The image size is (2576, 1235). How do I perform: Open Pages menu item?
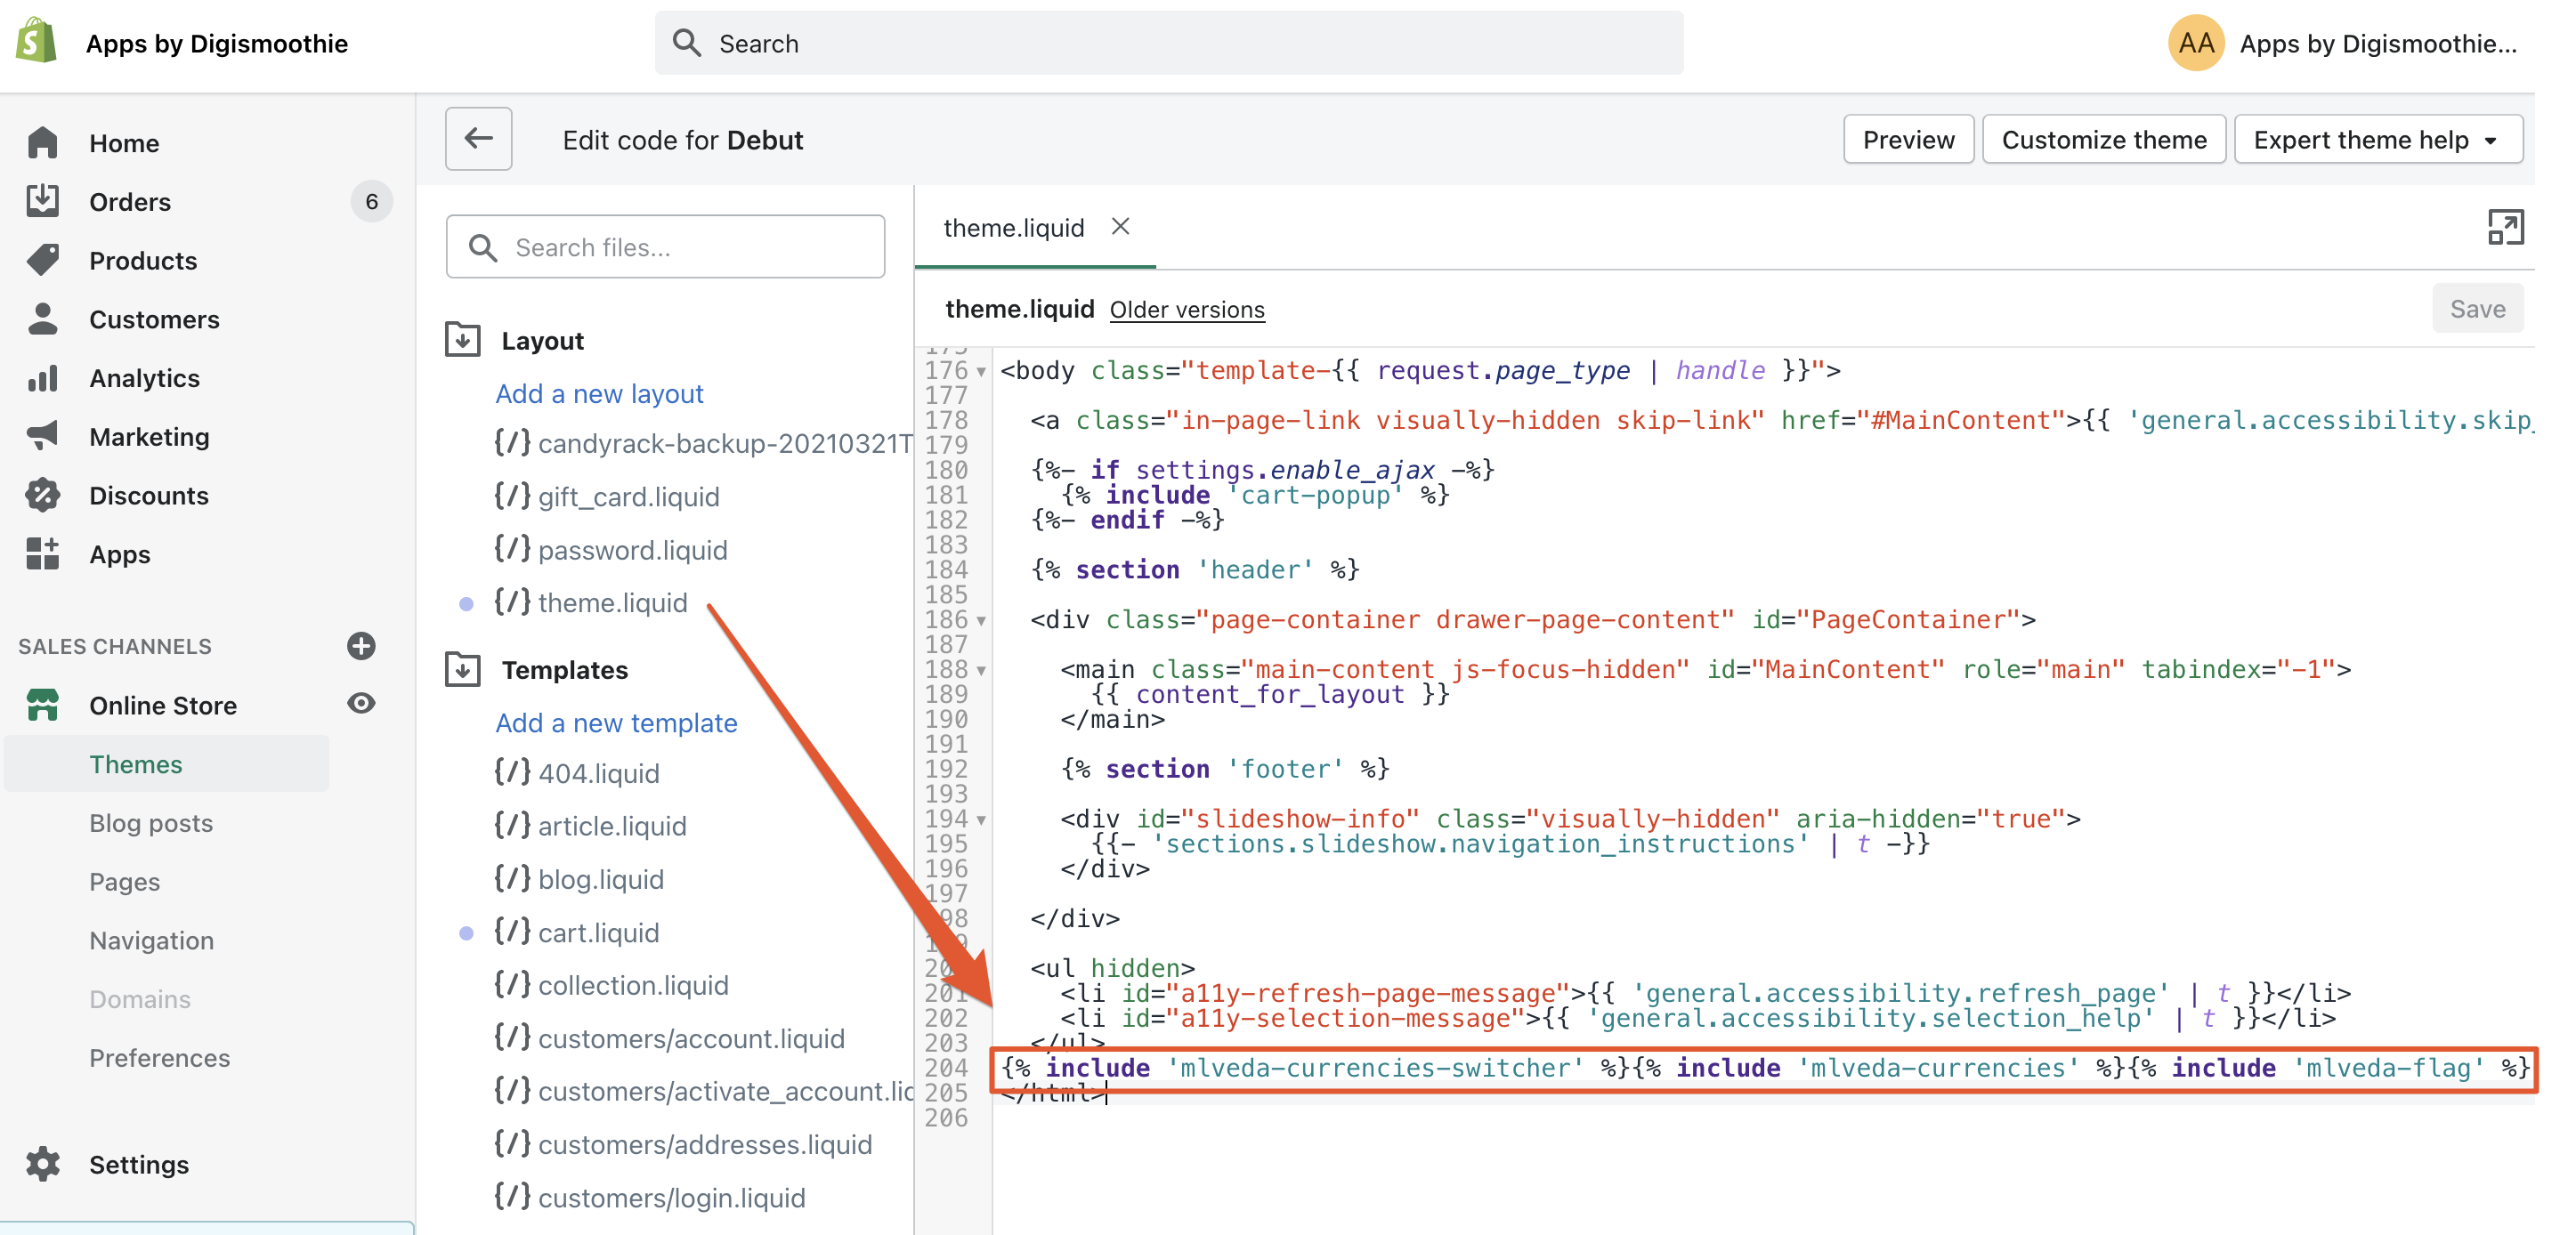click(124, 881)
